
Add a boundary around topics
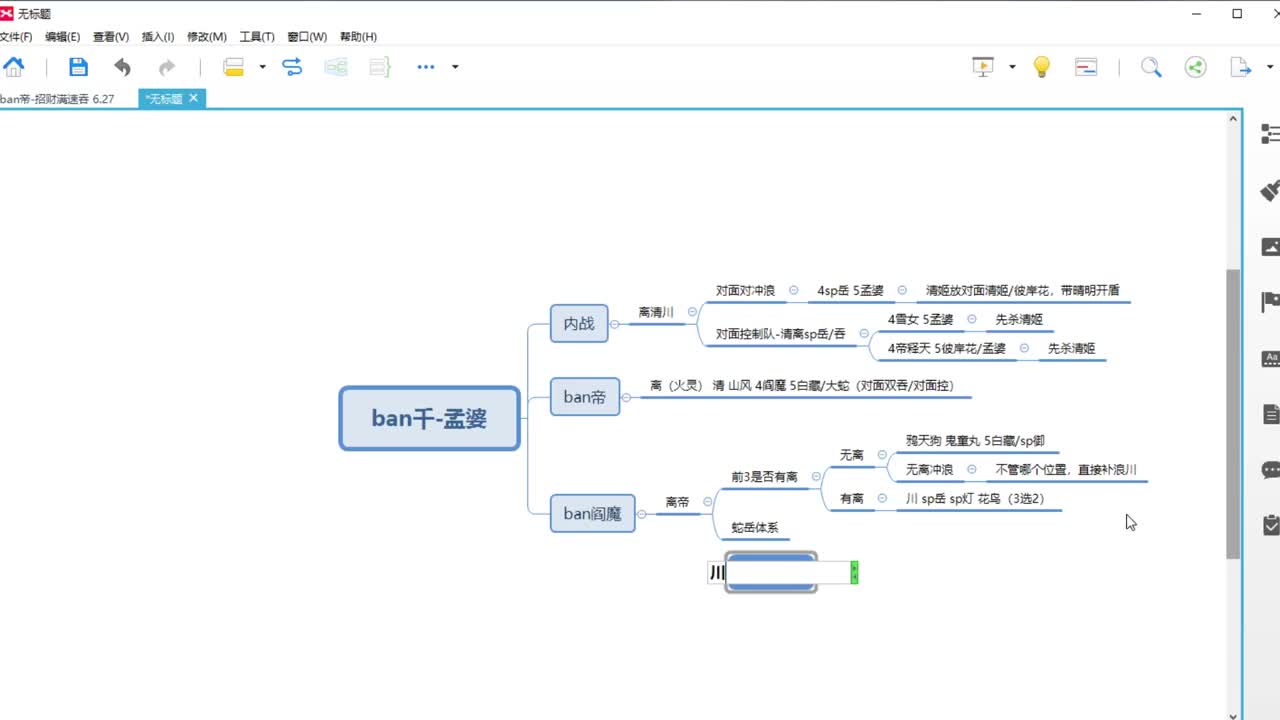tap(336, 67)
